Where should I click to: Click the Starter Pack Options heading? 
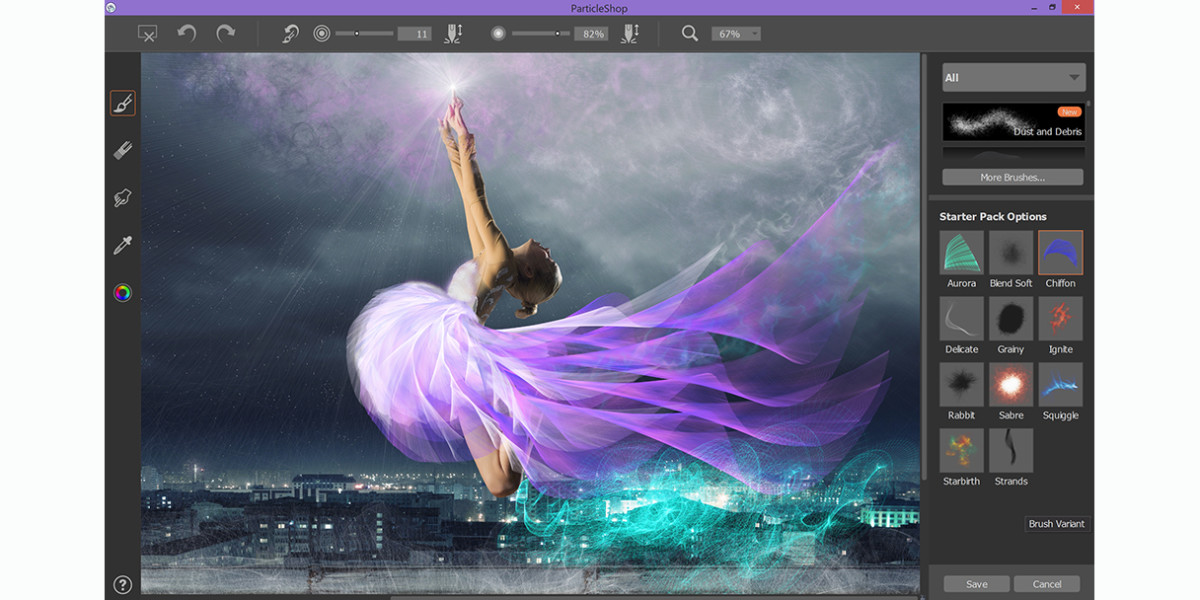[x=993, y=216]
